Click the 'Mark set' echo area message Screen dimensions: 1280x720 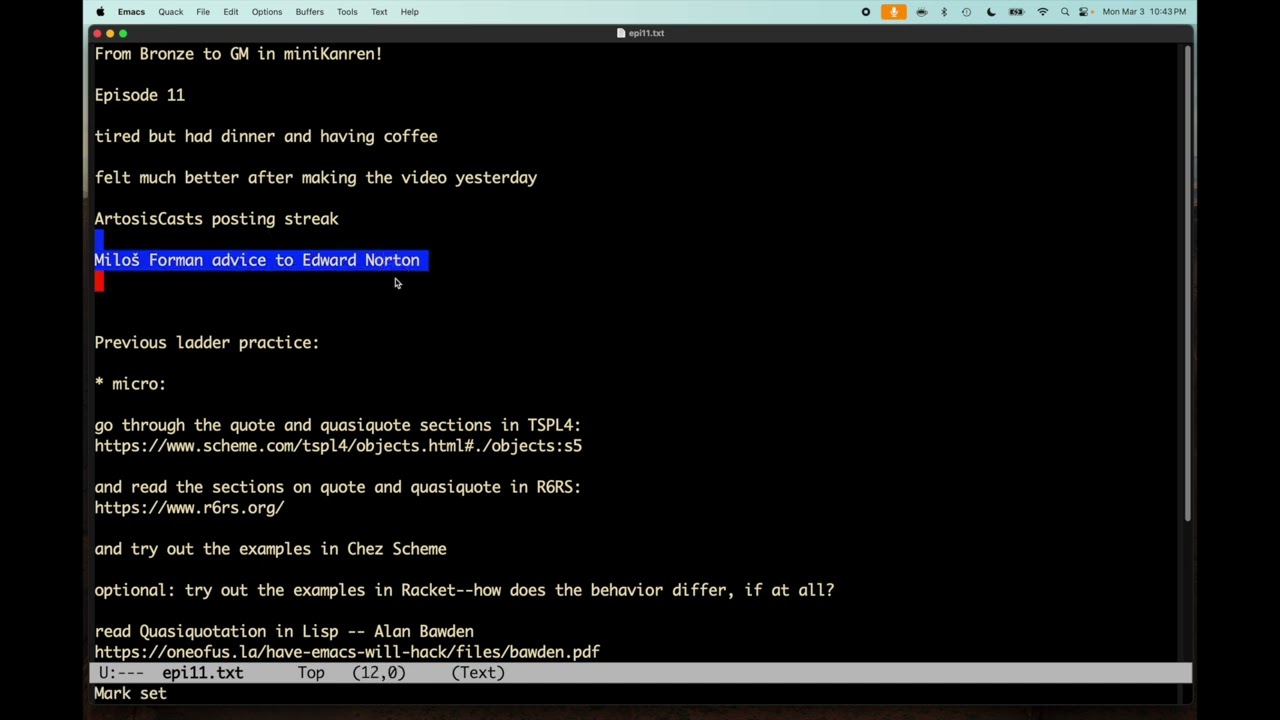pos(130,693)
